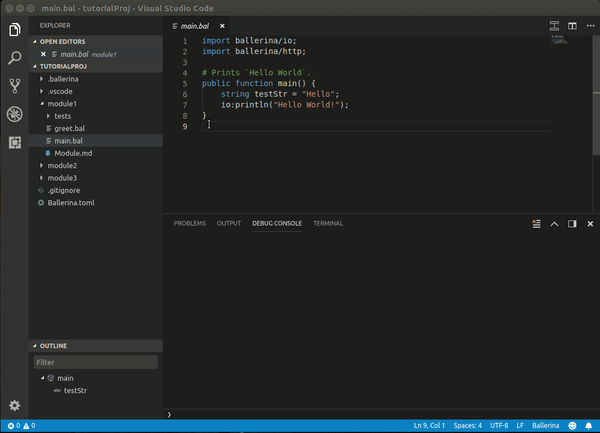Open the editor More Actions menu
The image size is (600, 433).
[590, 26]
